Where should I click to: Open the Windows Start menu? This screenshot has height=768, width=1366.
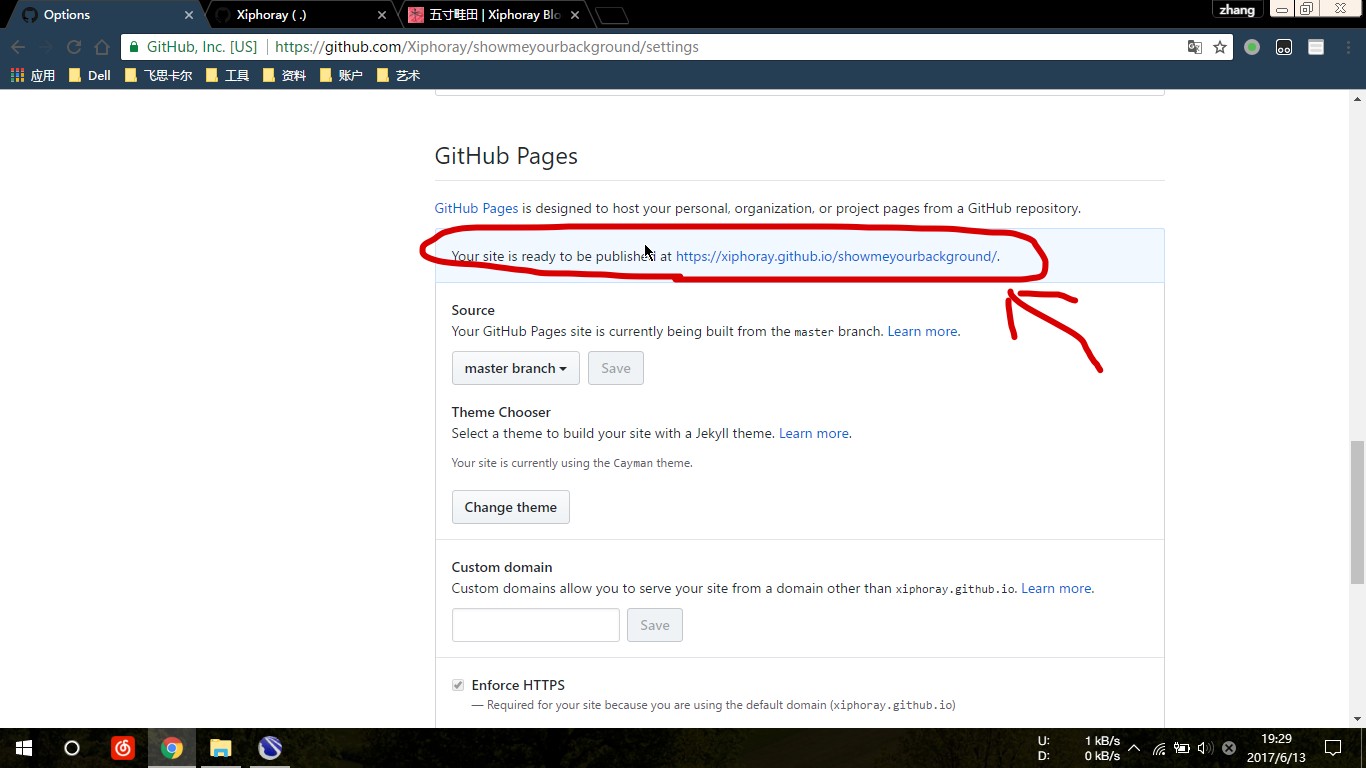(24, 748)
